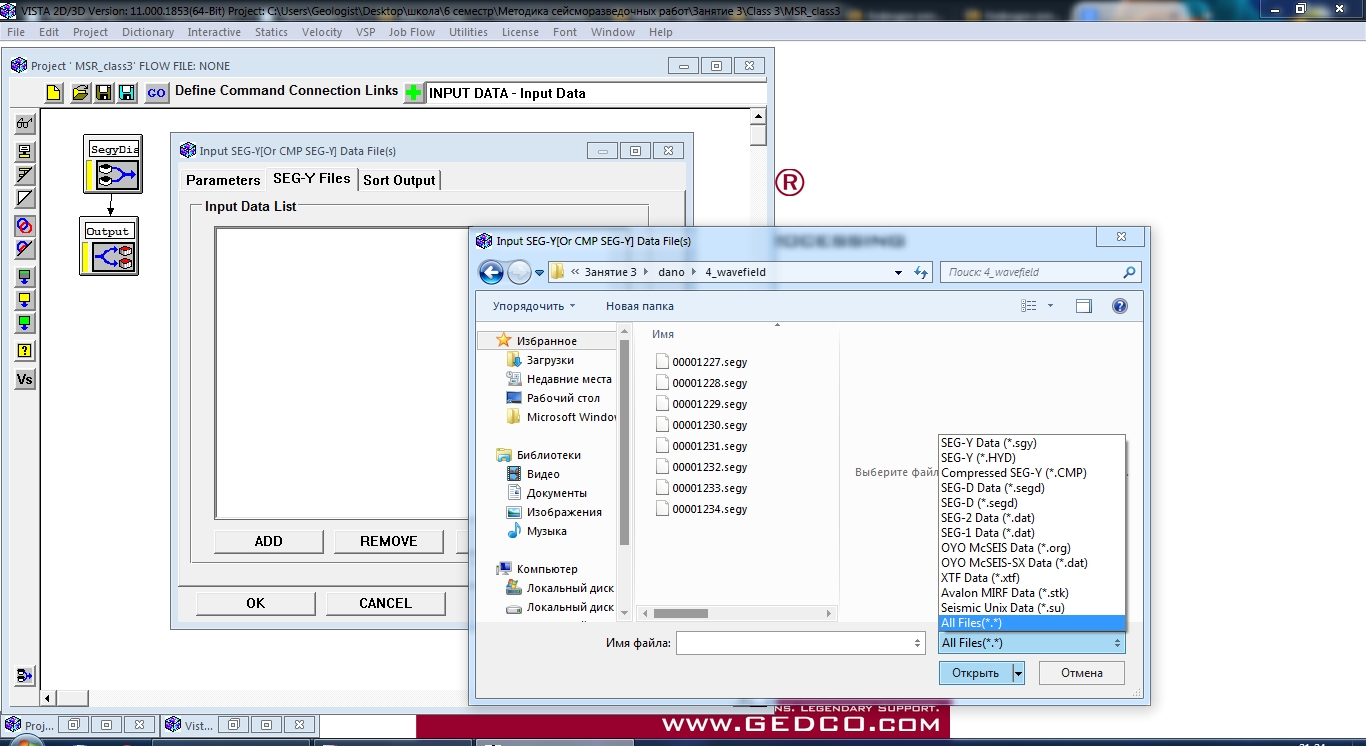Click the REMOVE button

(x=389, y=541)
